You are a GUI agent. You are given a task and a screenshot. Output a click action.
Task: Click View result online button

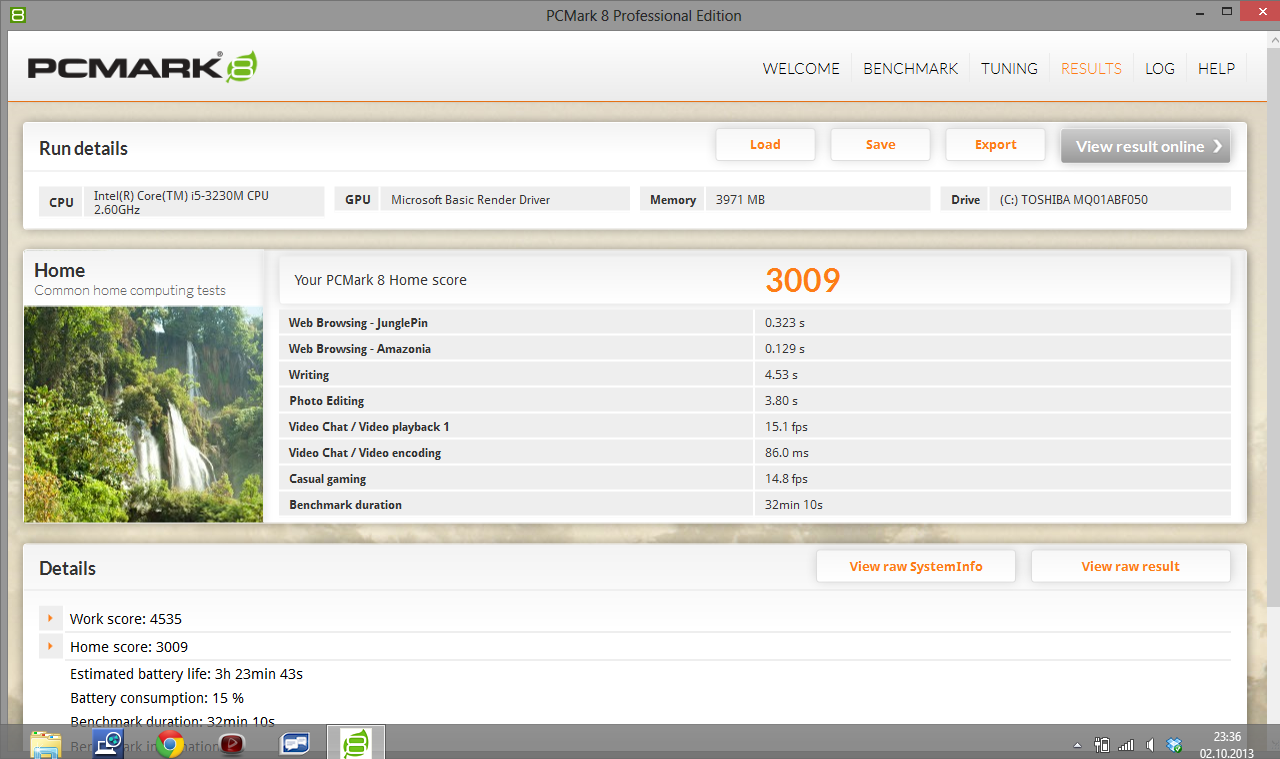[1145, 146]
